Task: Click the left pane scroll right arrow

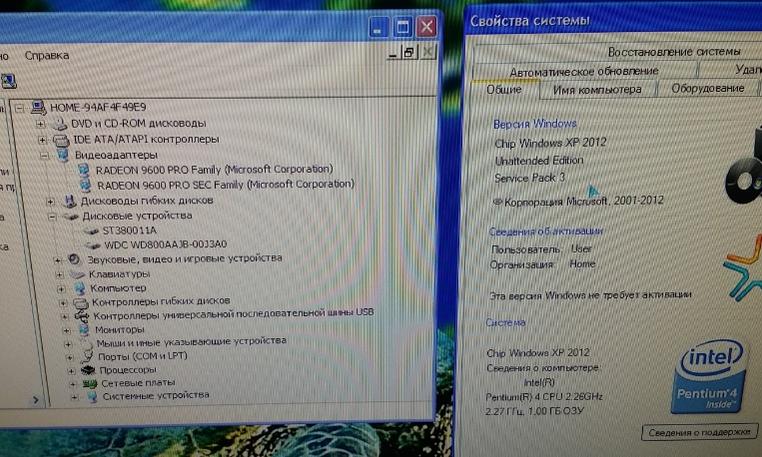Action: coord(35,400)
